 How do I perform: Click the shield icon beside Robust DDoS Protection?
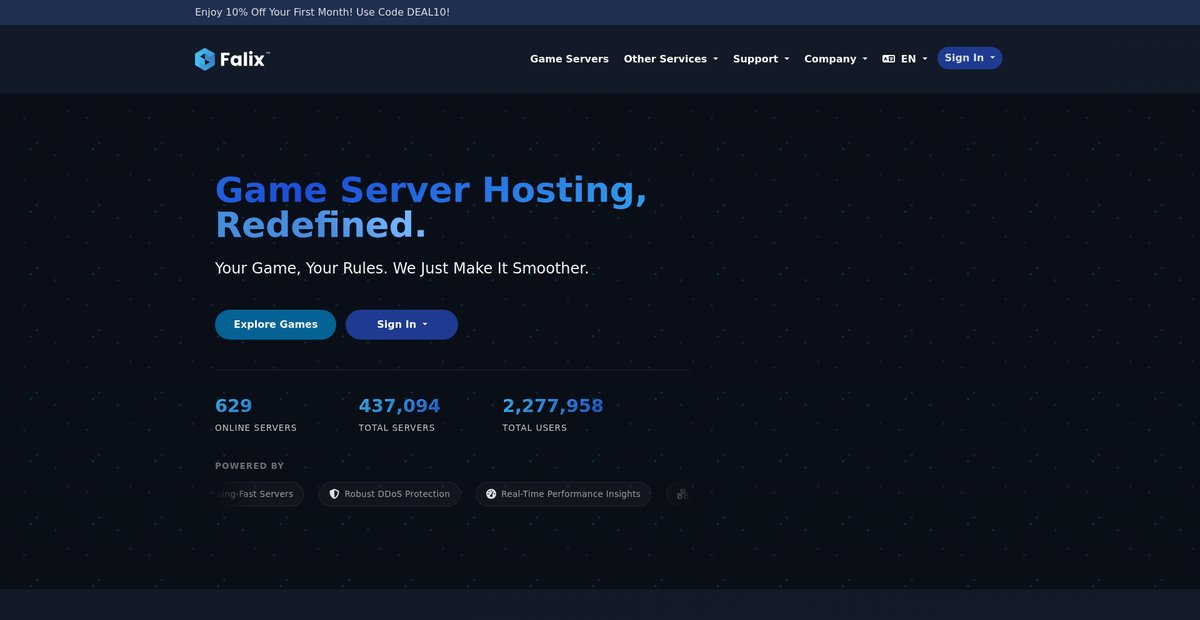(335, 494)
